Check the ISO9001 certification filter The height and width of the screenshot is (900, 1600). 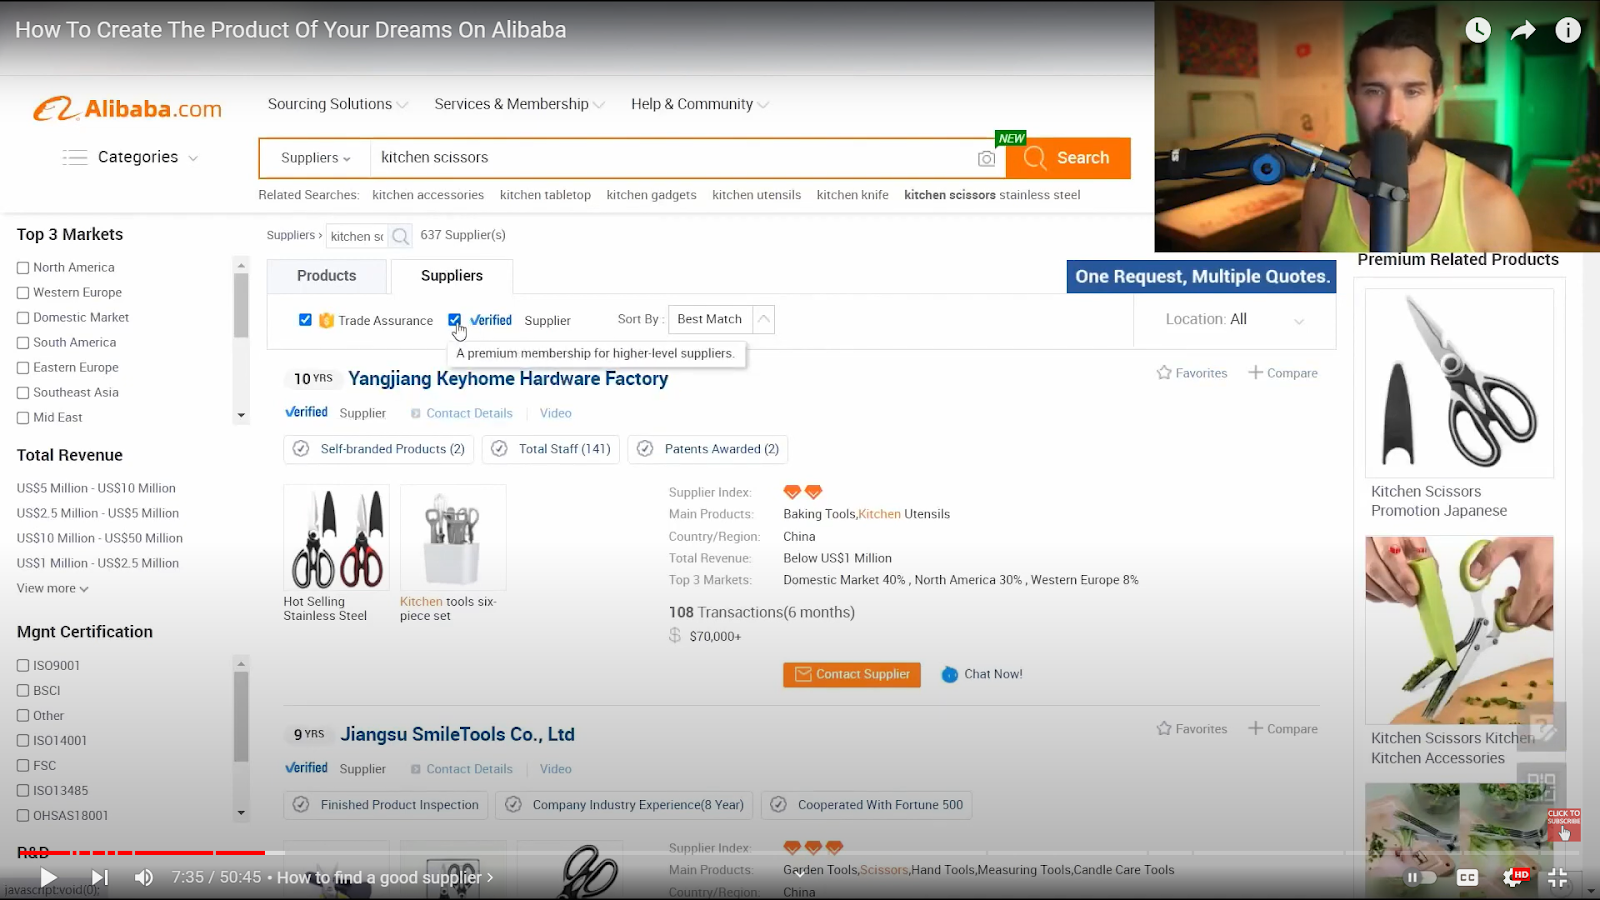coord(23,666)
